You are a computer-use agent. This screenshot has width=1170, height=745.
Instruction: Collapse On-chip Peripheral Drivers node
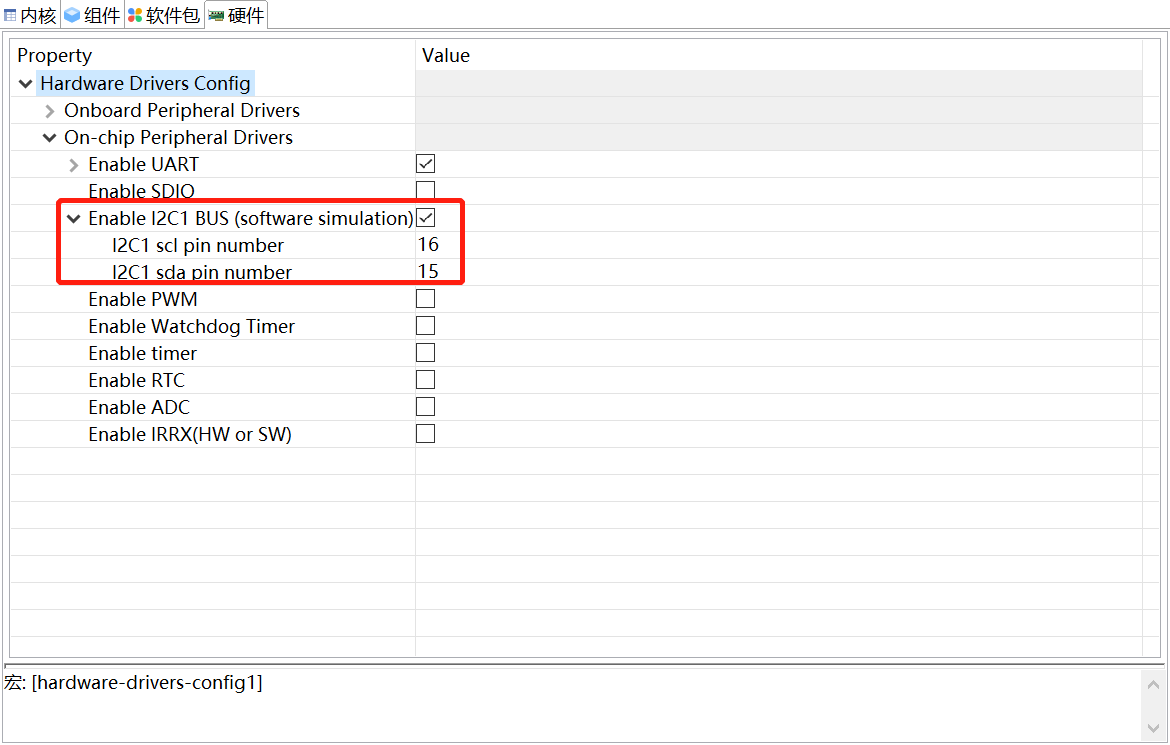pos(49,137)
